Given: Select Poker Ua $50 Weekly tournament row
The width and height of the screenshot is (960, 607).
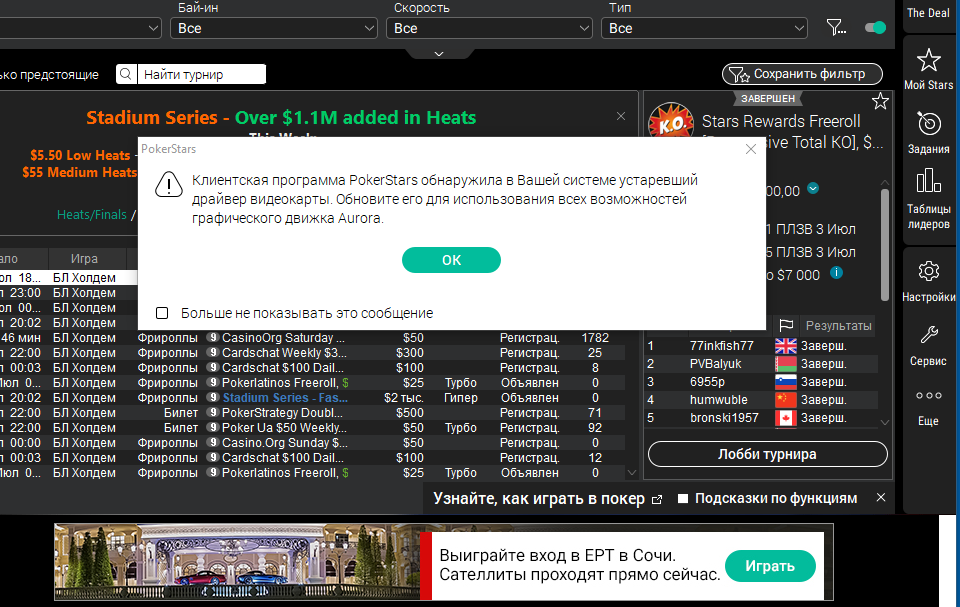Looking at the screenshot, I should tap(312, 428).
